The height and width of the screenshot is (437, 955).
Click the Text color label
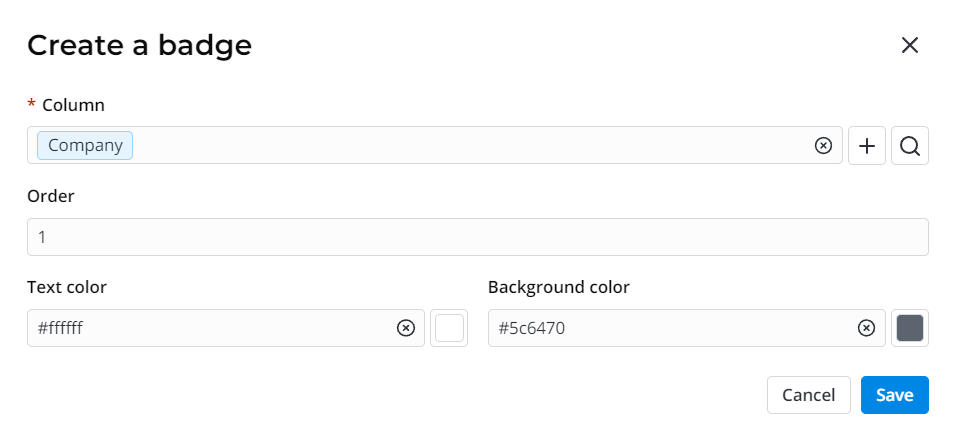67,287
